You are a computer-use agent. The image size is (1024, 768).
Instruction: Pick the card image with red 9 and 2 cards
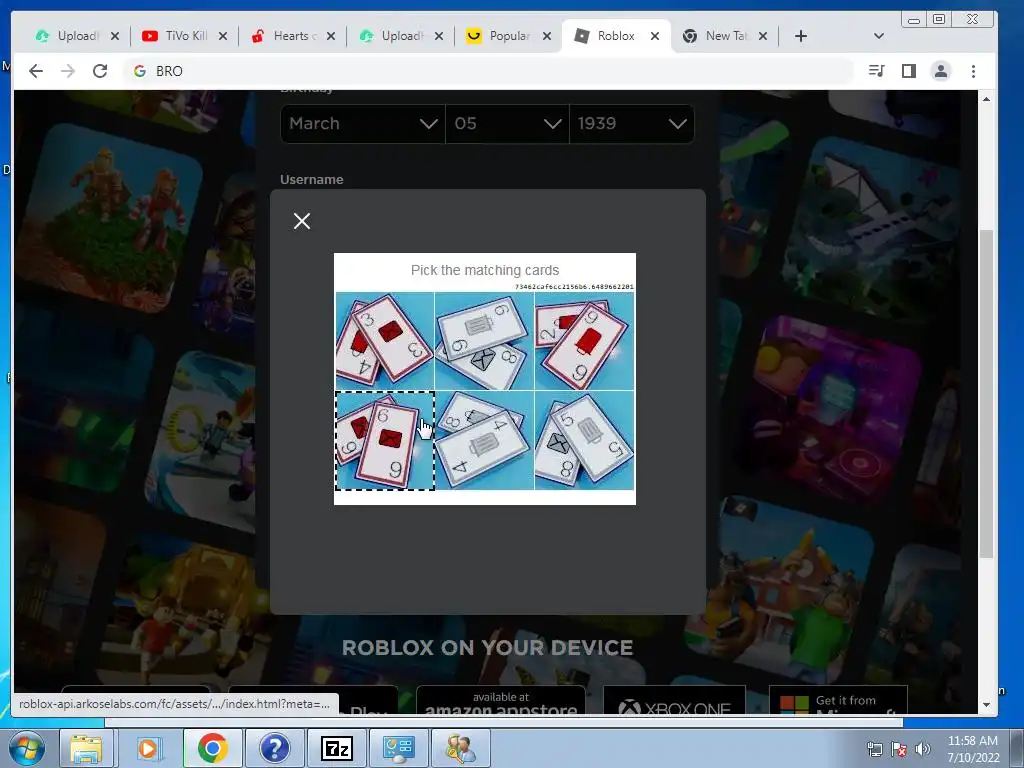click(x=584, y=341)
